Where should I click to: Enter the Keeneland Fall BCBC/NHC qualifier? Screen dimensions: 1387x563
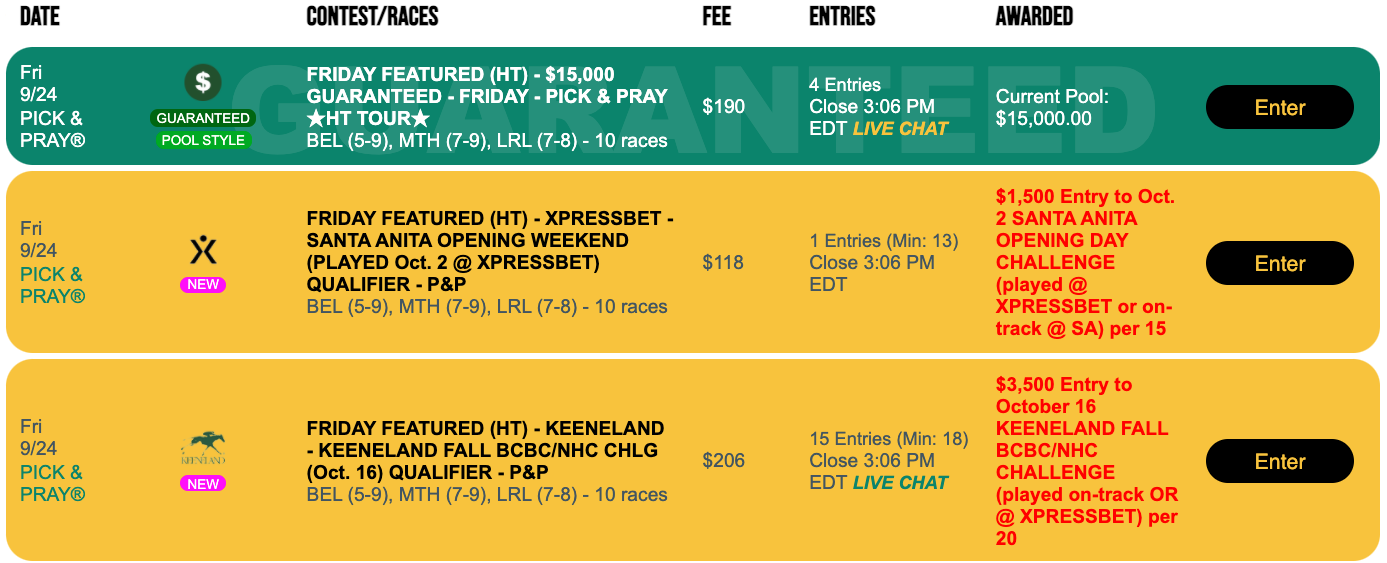[1279, 462]
